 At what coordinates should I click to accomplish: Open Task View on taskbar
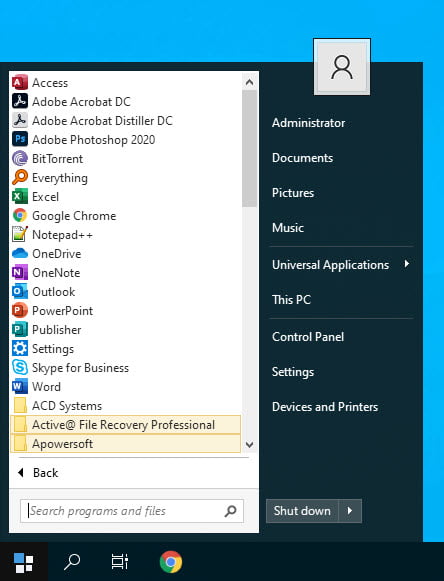tap(120, 562)
